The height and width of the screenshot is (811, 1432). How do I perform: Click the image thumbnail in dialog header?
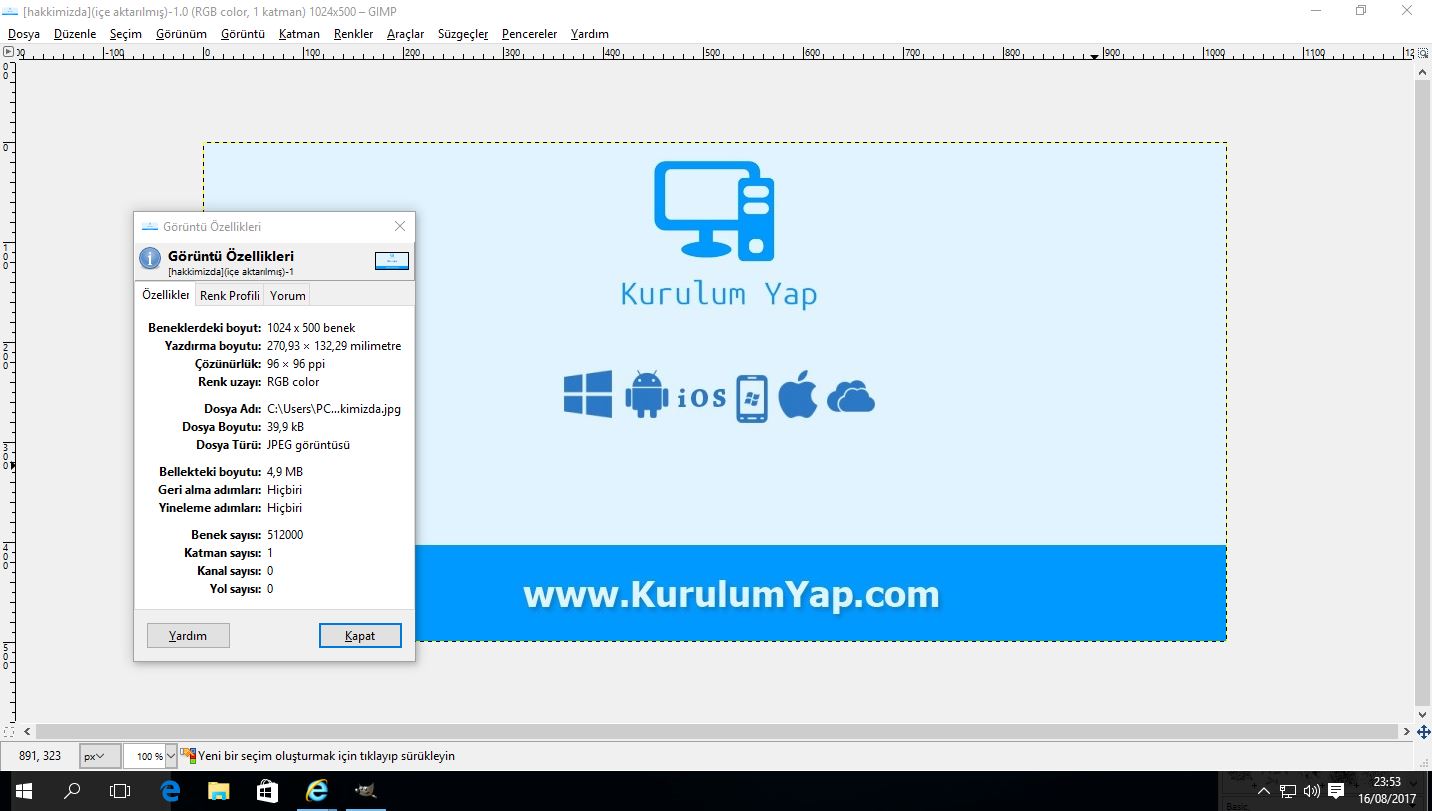coord(392,260)
